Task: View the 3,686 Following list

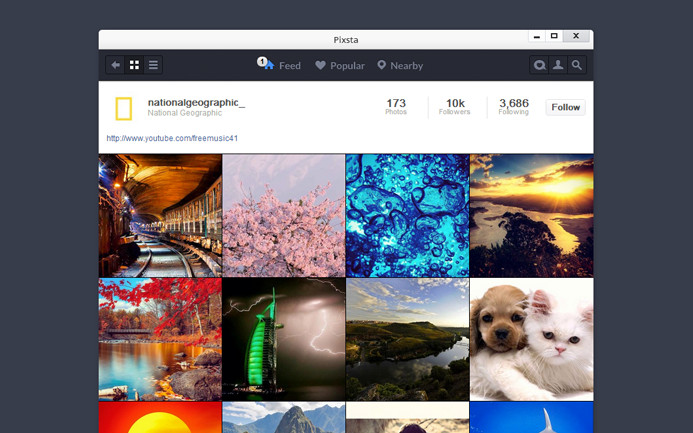Action: point(514,106)
